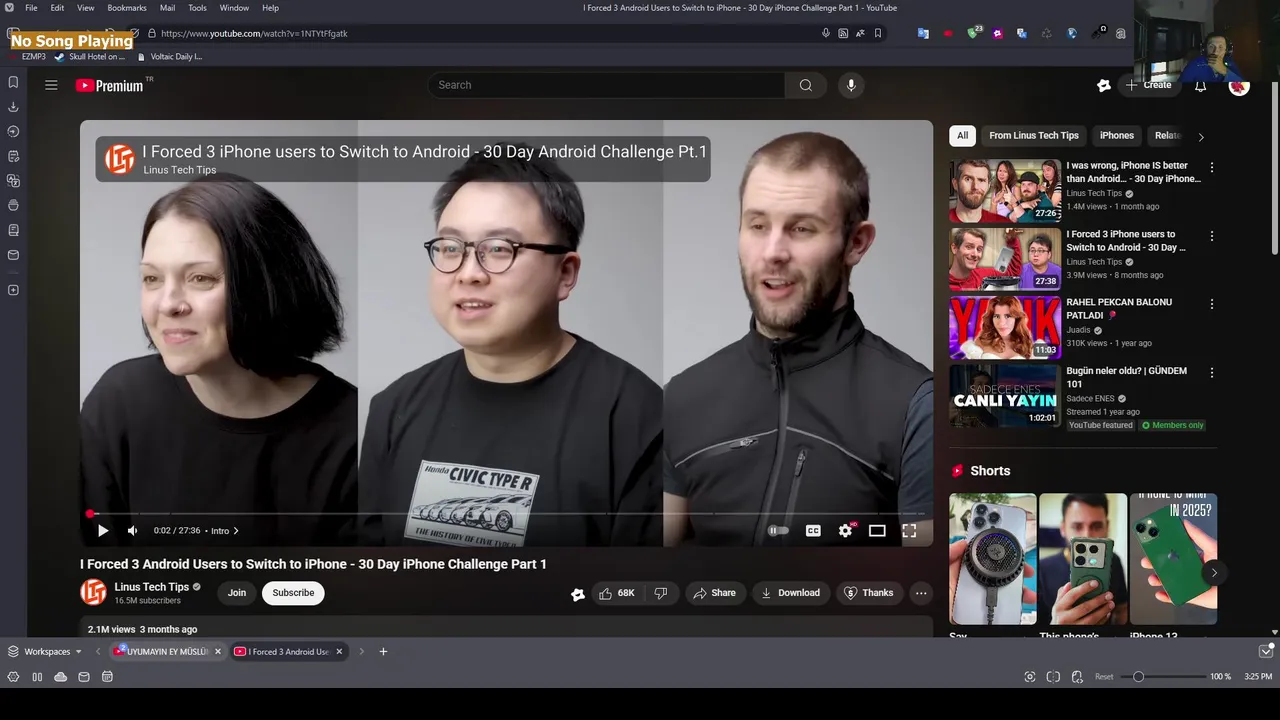Viewport: 1280px width, 720px height.
Task: Open the Bookmarks menu
Action: point(127,8)
